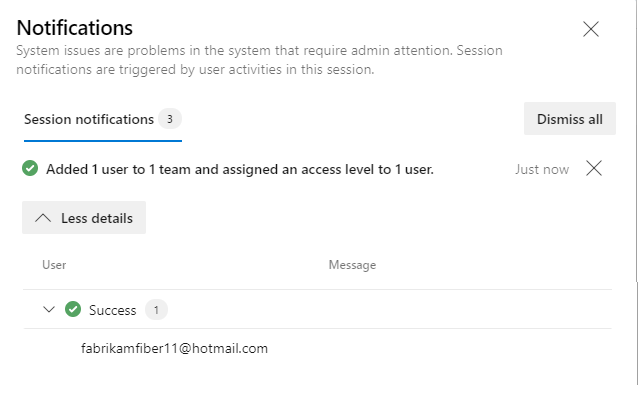Image resolution: width=638 pixels, height=413 pixels.
Task: Click the Message column header
Action: coord(352,265)
